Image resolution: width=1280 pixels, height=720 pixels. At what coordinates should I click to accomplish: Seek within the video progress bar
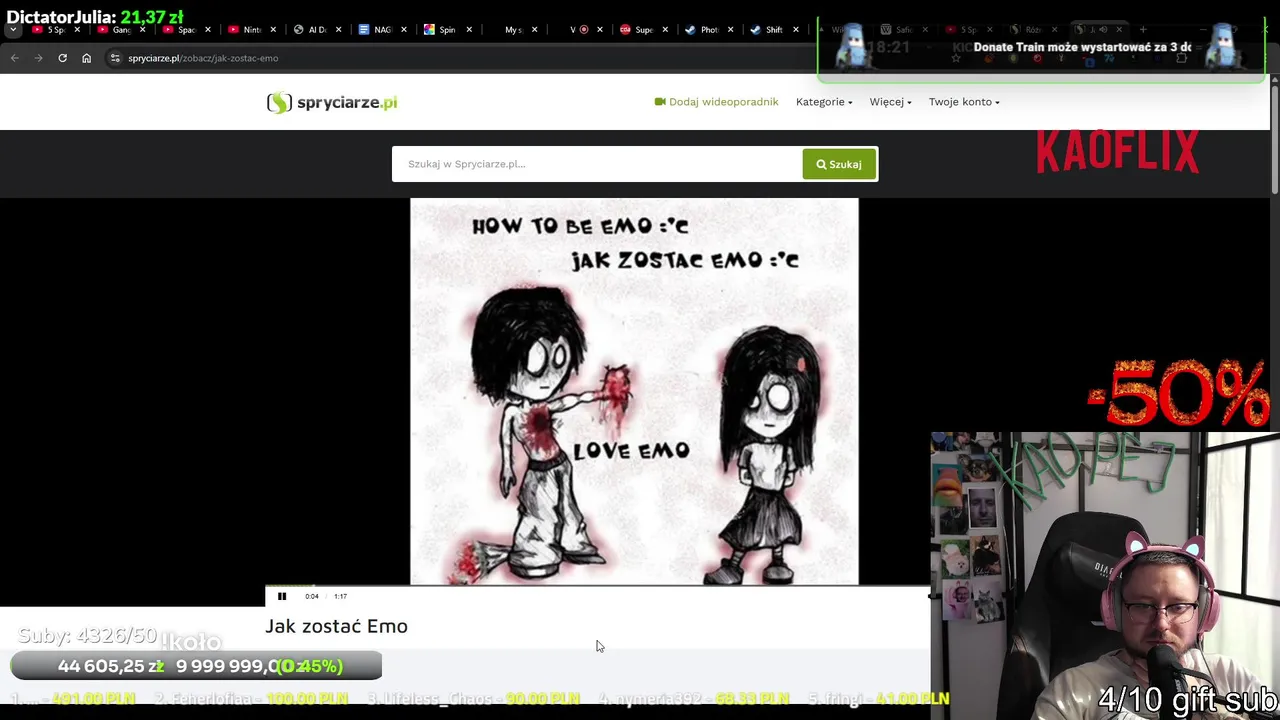597,586
